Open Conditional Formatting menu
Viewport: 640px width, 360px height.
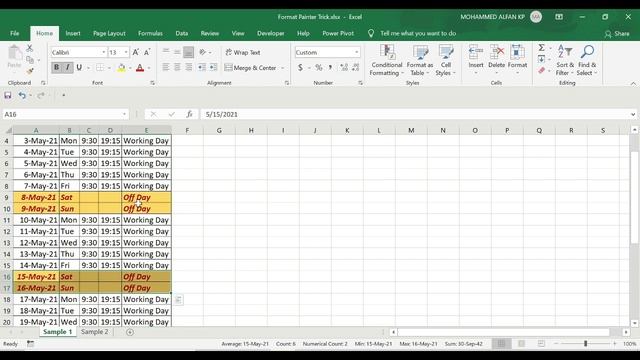tap(387, 60)
